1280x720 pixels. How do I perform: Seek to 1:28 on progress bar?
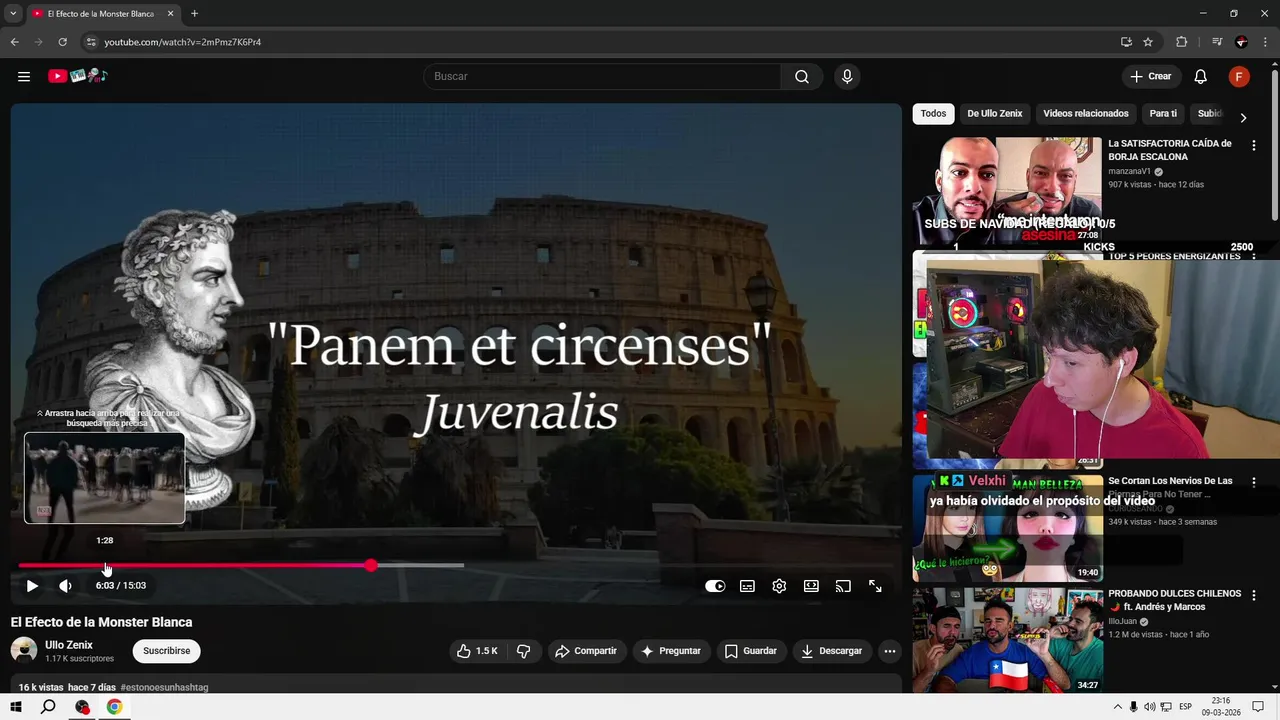(x=105, y=566)
